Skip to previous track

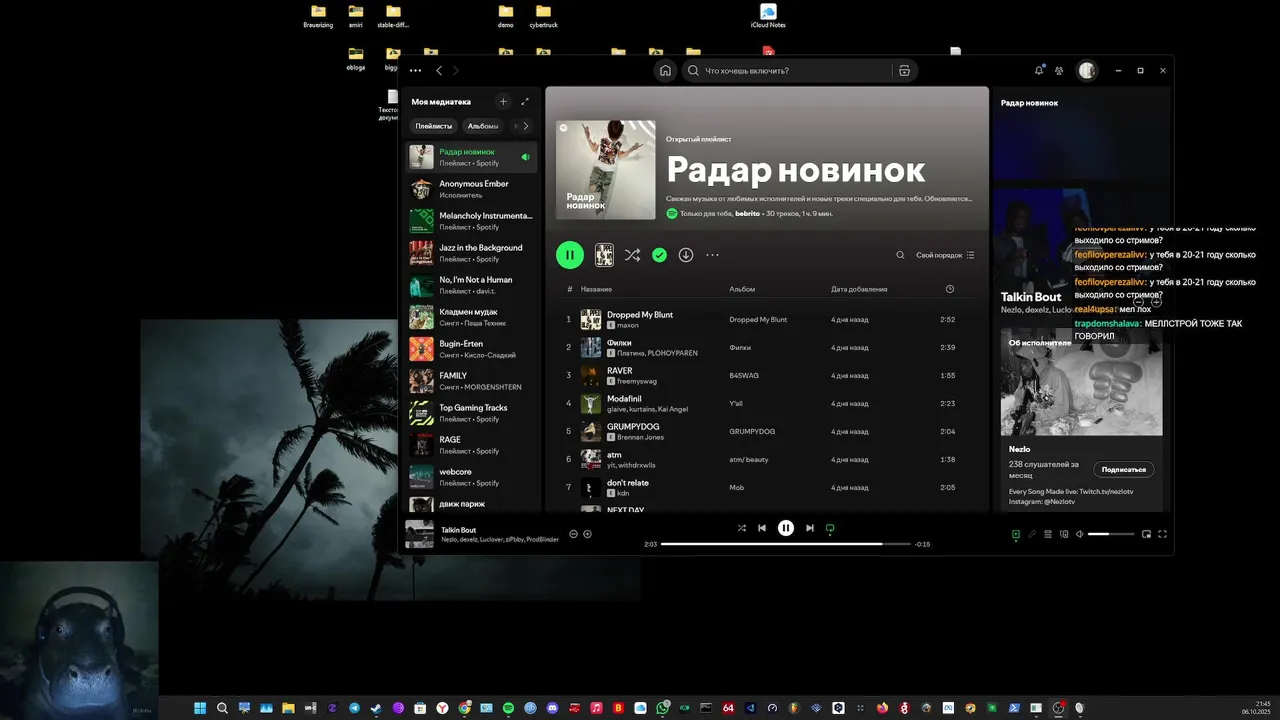(762, 528)
